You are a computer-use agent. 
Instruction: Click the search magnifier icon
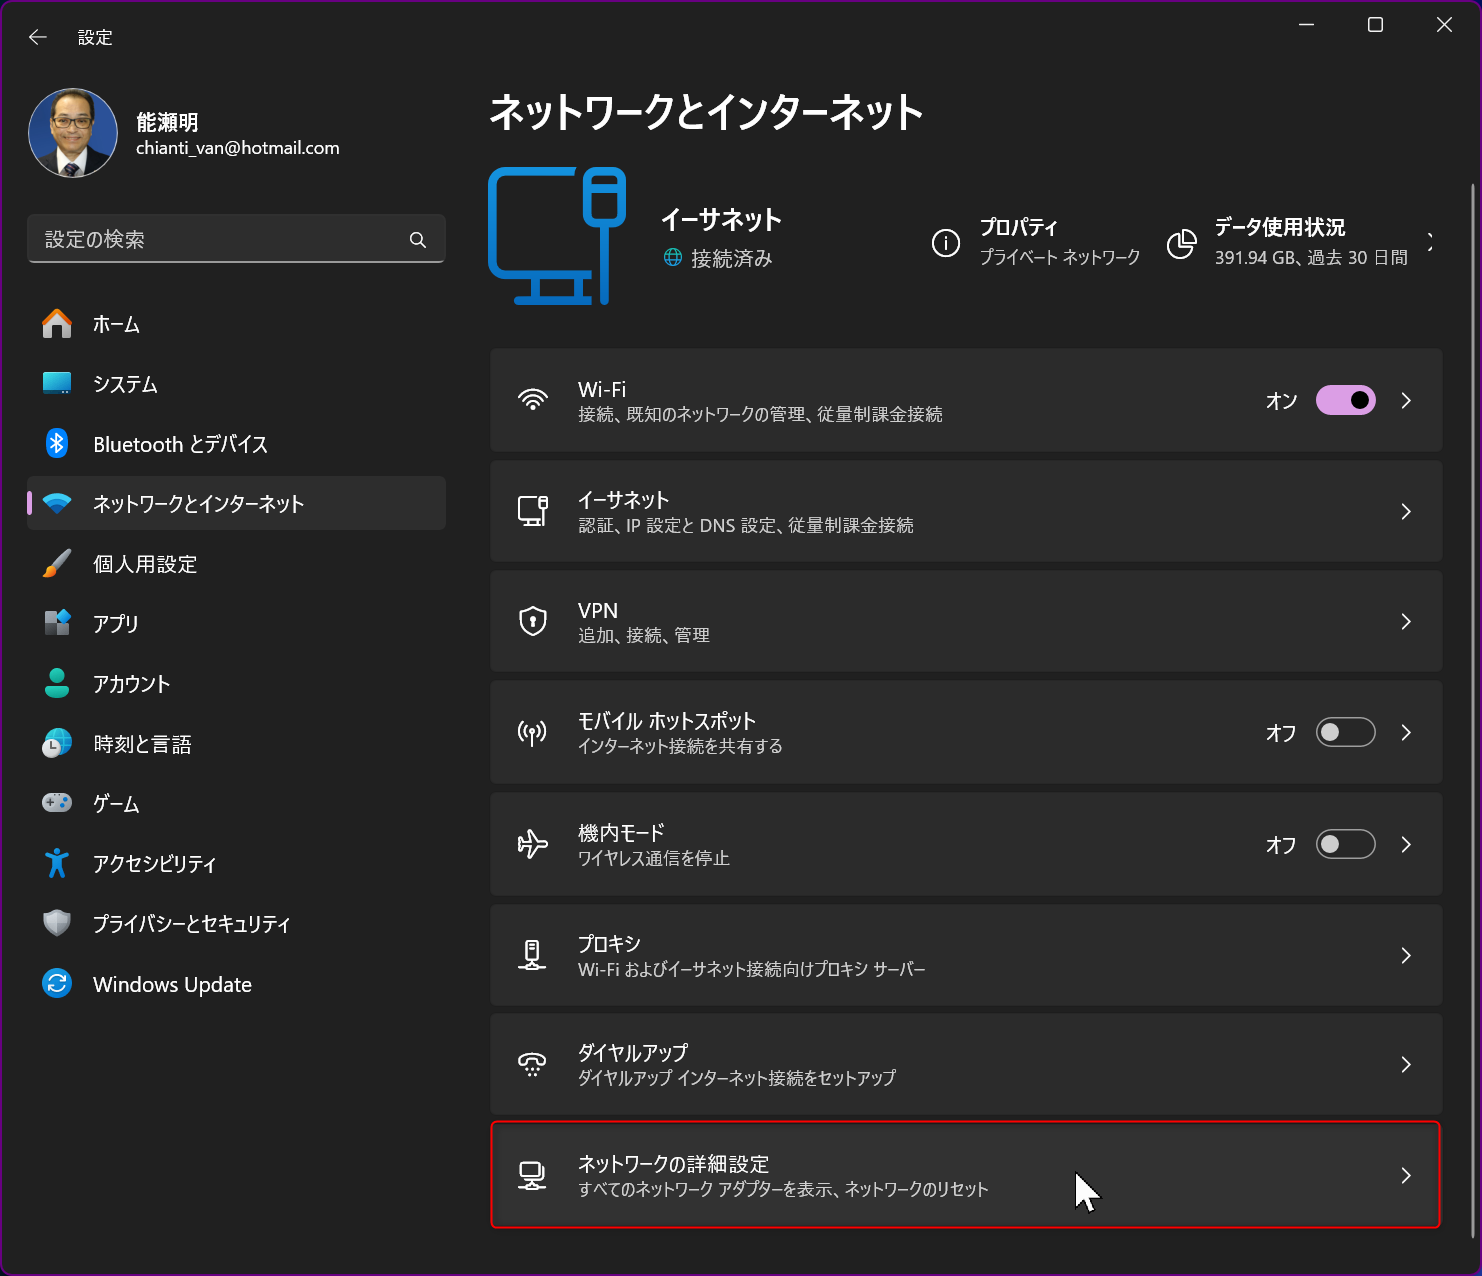418,240
